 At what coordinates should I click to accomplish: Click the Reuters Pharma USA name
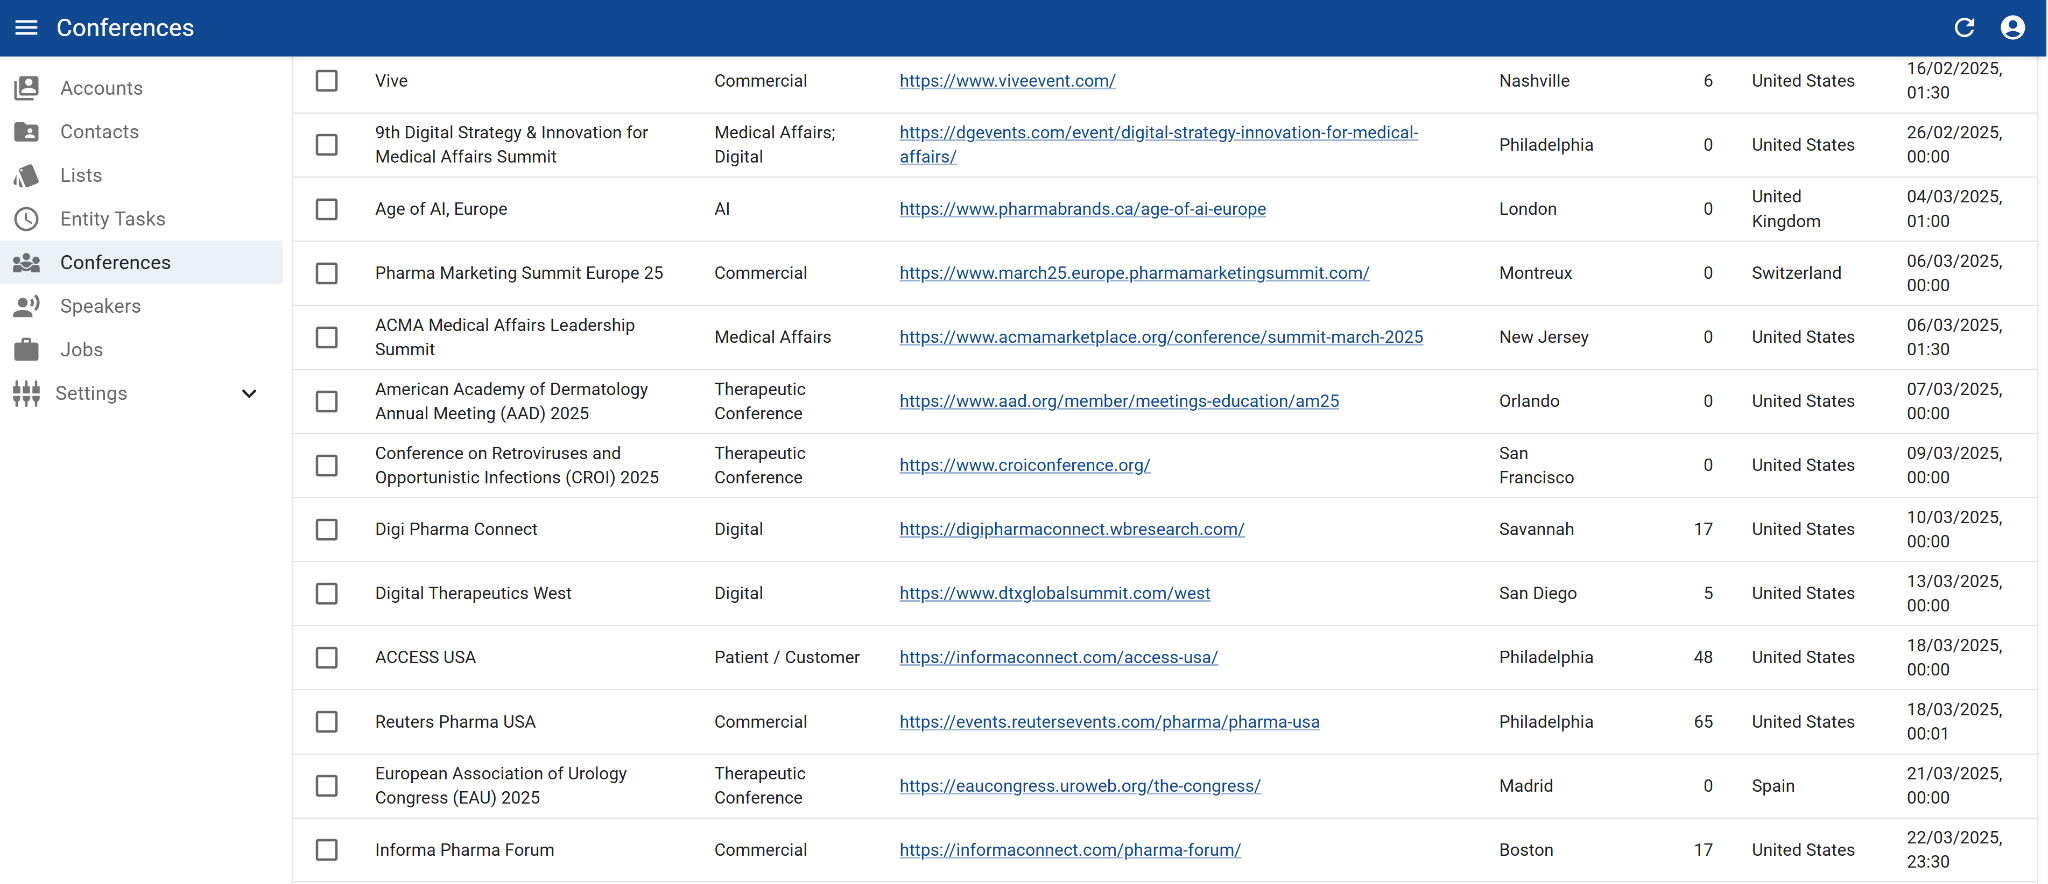coord(455,722)
